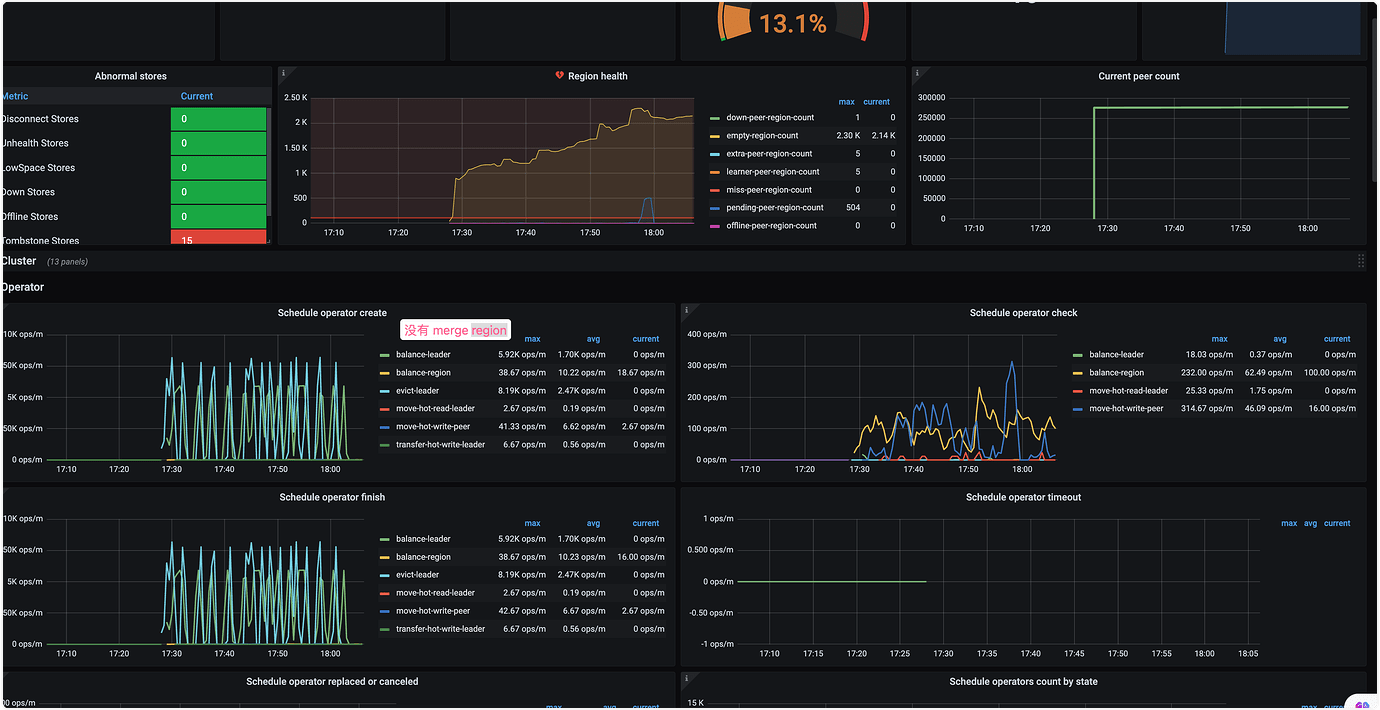The image size is (1380, 710).
Task: Click the empty-region-count yellow legend marker
Action: pos(714,136)
